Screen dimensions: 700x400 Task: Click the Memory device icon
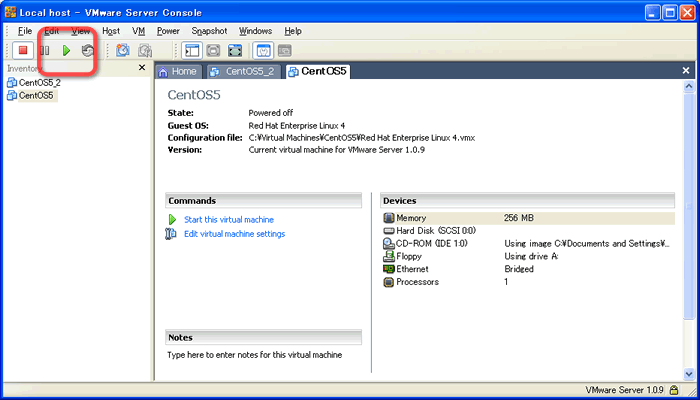tap(389, 218)
